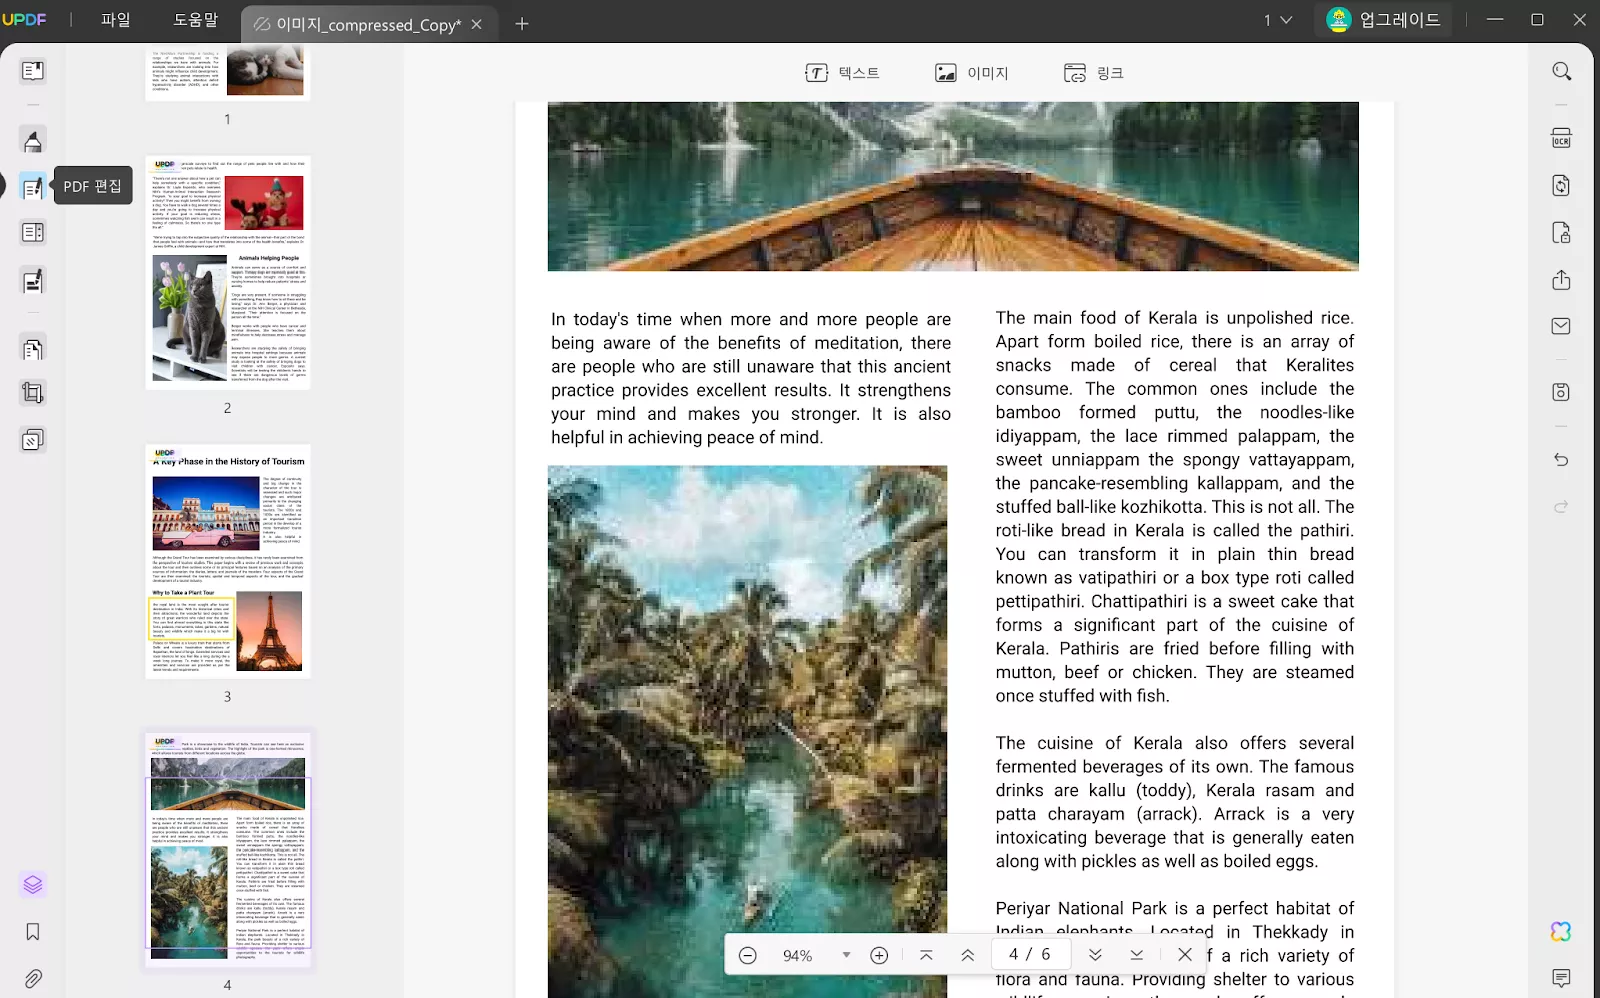Select the Comment highlighter tool
The width and height of the screenshot is (1600, 998).
click(x=32, y=140)
